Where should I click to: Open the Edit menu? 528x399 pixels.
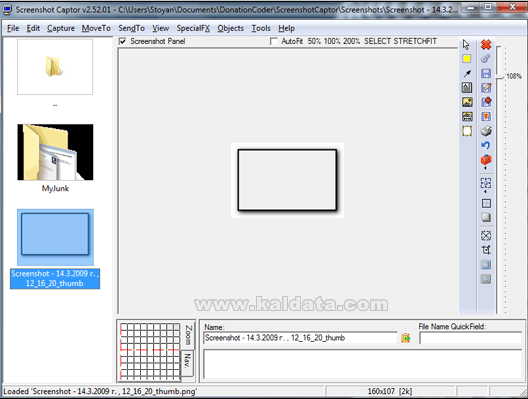(33, 28)
